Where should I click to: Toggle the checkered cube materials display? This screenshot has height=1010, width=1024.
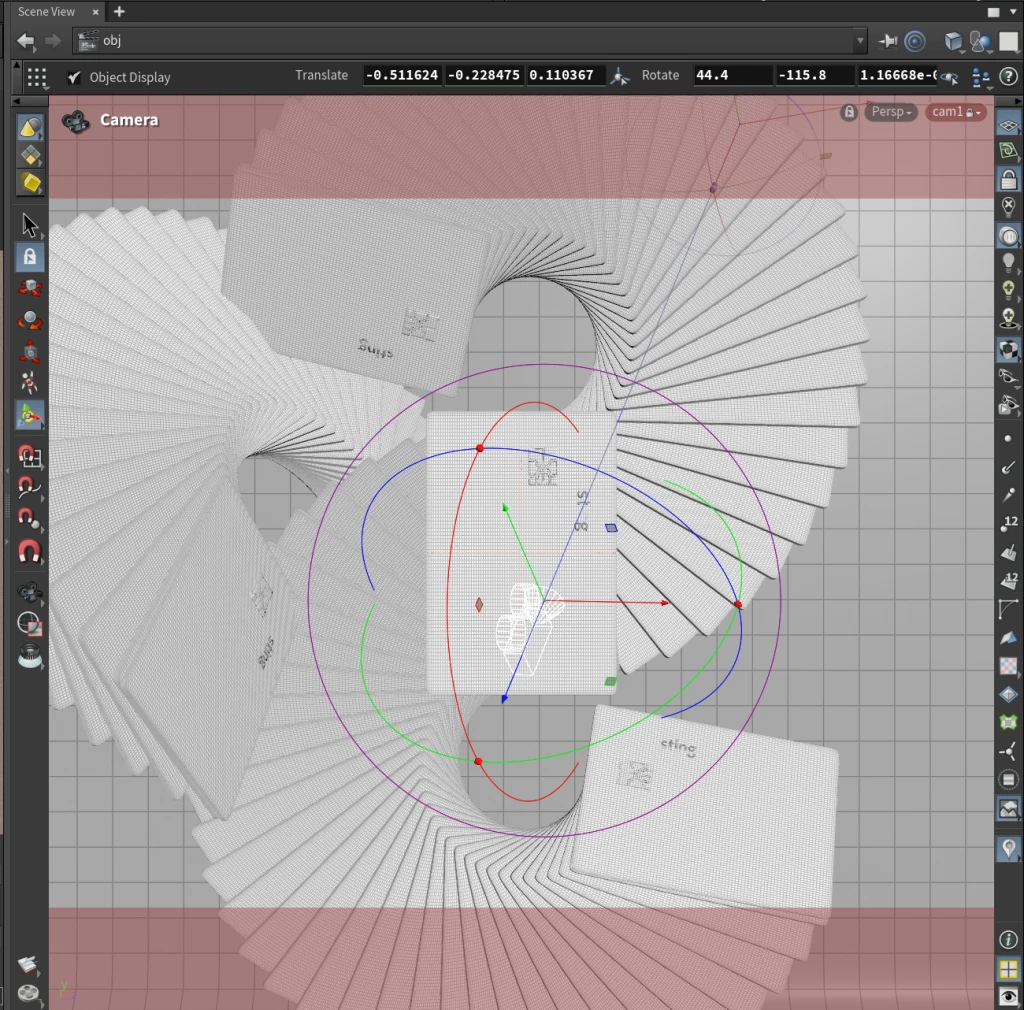pos(1008,349)
